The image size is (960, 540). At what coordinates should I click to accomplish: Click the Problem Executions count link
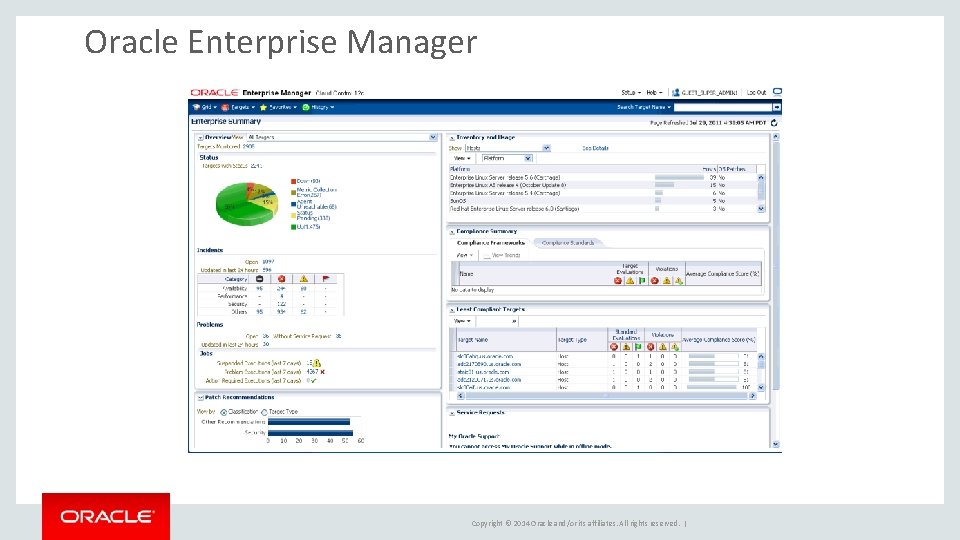pyautogui.click(x=312, y=372)
